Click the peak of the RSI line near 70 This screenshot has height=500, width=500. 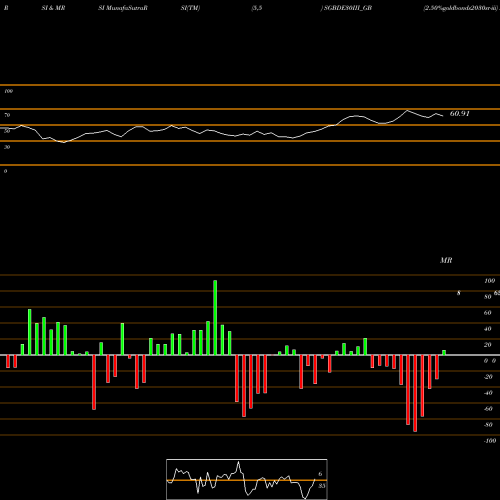(x=407, y=110)
